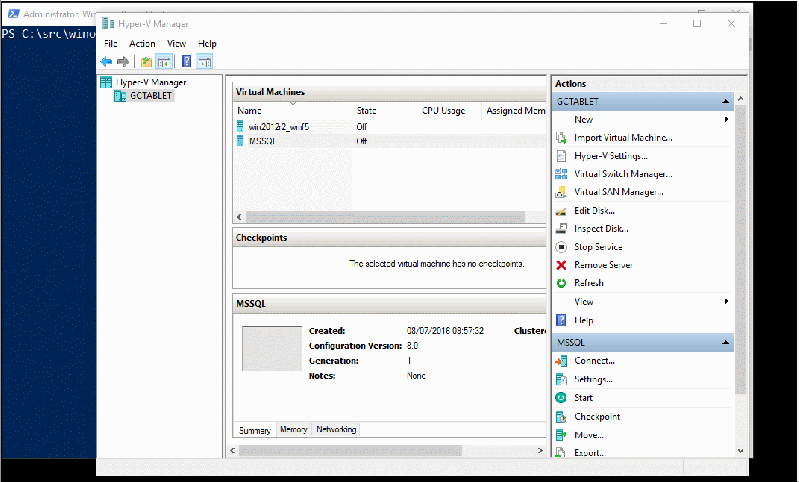This screenshot has width=799, height=482.
Task: Click Remove Server red X action
Action: tap(602, 265)
